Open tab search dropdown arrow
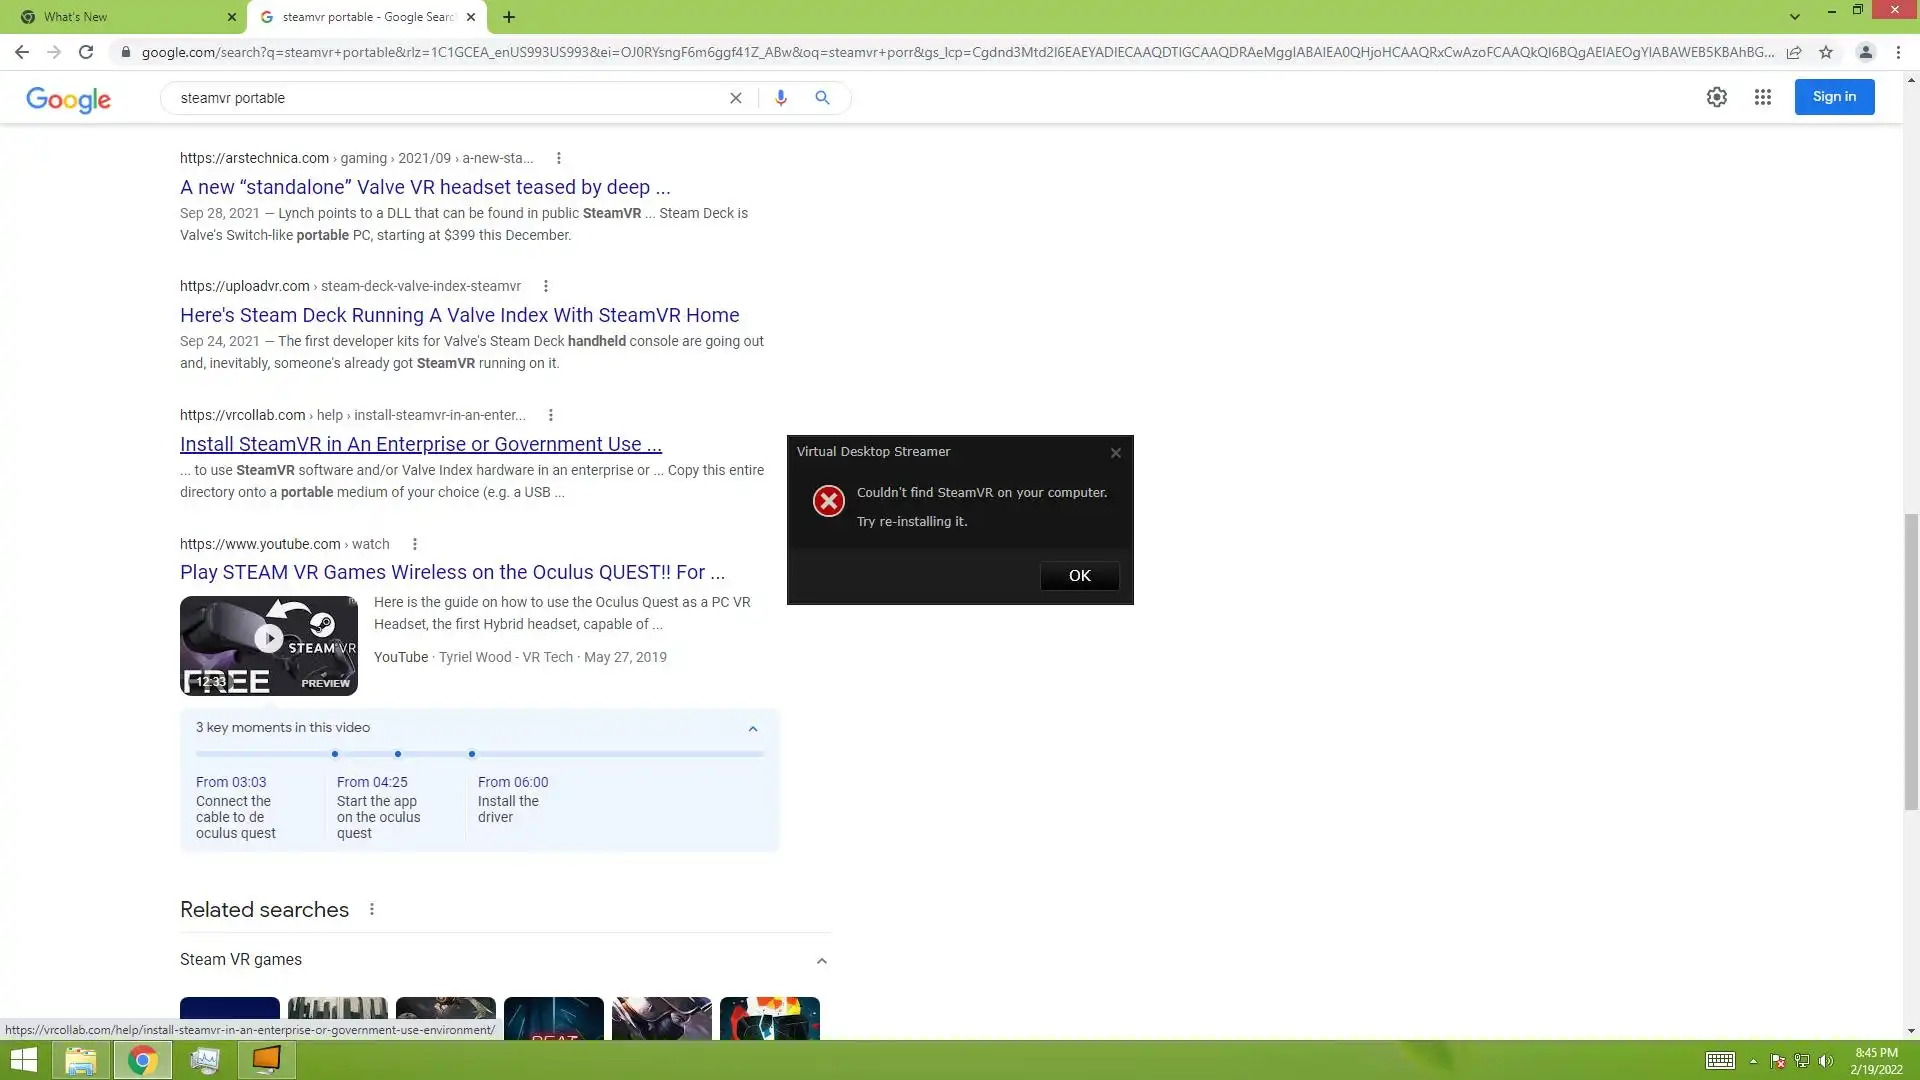1920x1080 pixels. pos(1795,17)
